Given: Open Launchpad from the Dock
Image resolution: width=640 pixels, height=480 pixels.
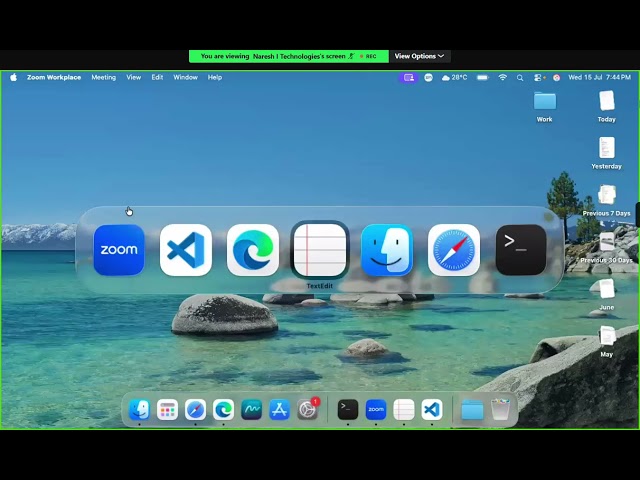Looking at the screenshot, I should tap(167, 409).
